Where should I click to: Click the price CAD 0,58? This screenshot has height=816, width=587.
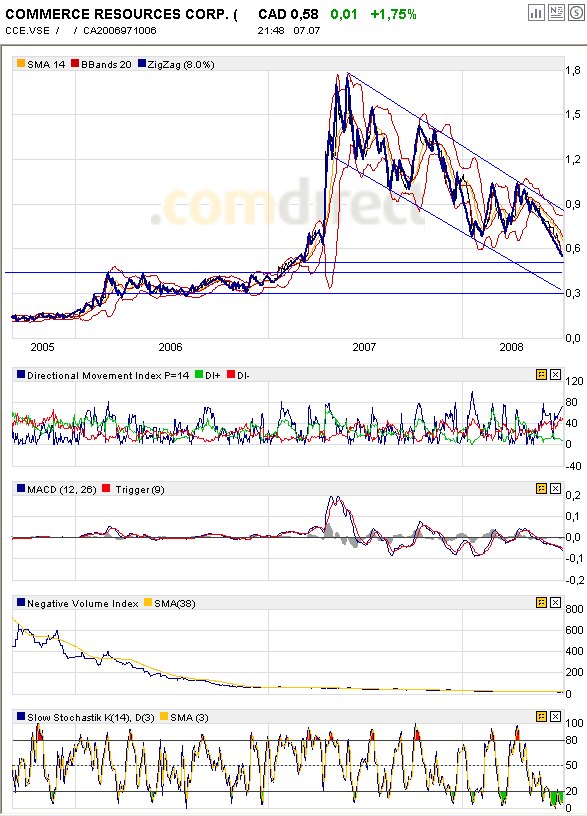click(x=288, y=14)
